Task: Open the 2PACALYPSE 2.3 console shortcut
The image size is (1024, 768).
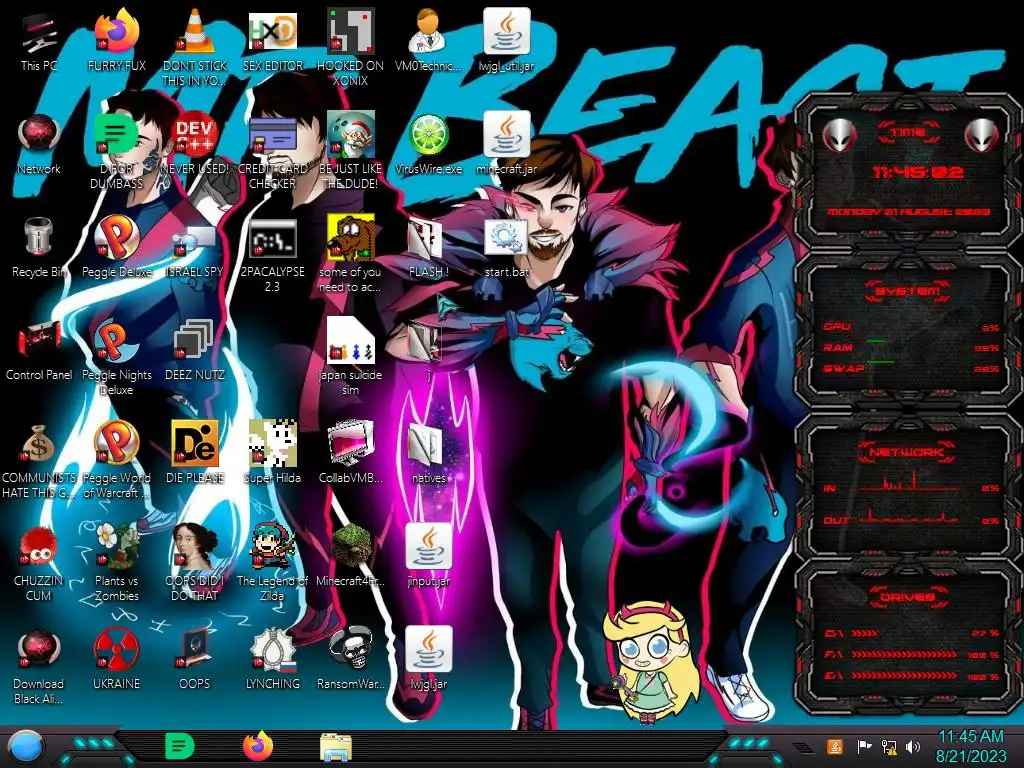Action: (x=272, y=238)
